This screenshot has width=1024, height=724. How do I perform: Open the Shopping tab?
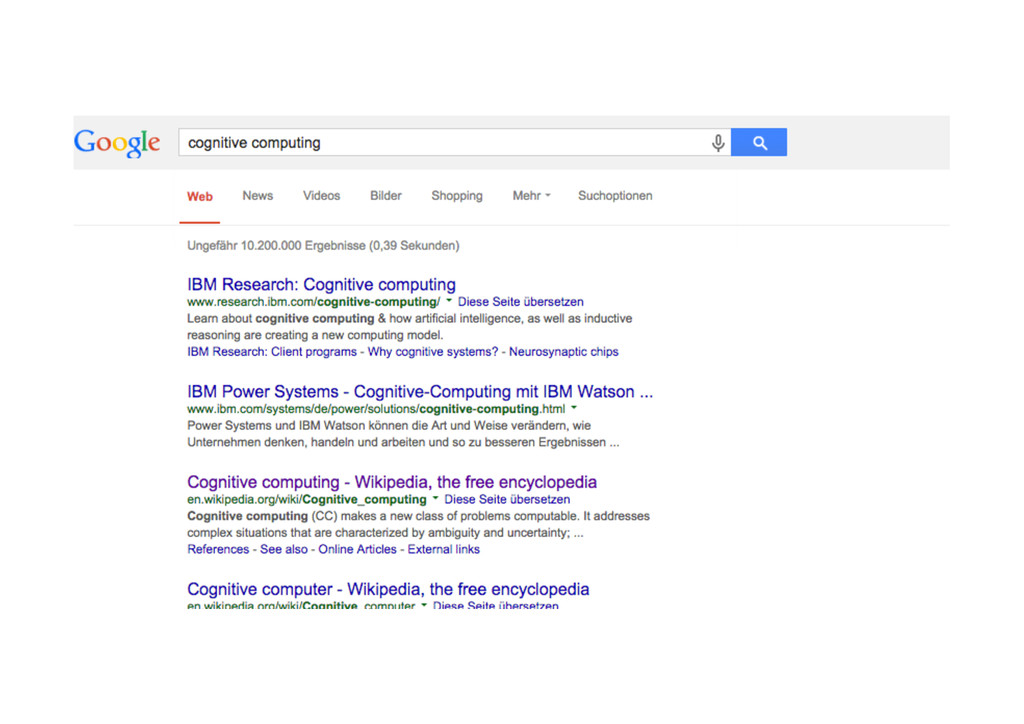(457, 196)
